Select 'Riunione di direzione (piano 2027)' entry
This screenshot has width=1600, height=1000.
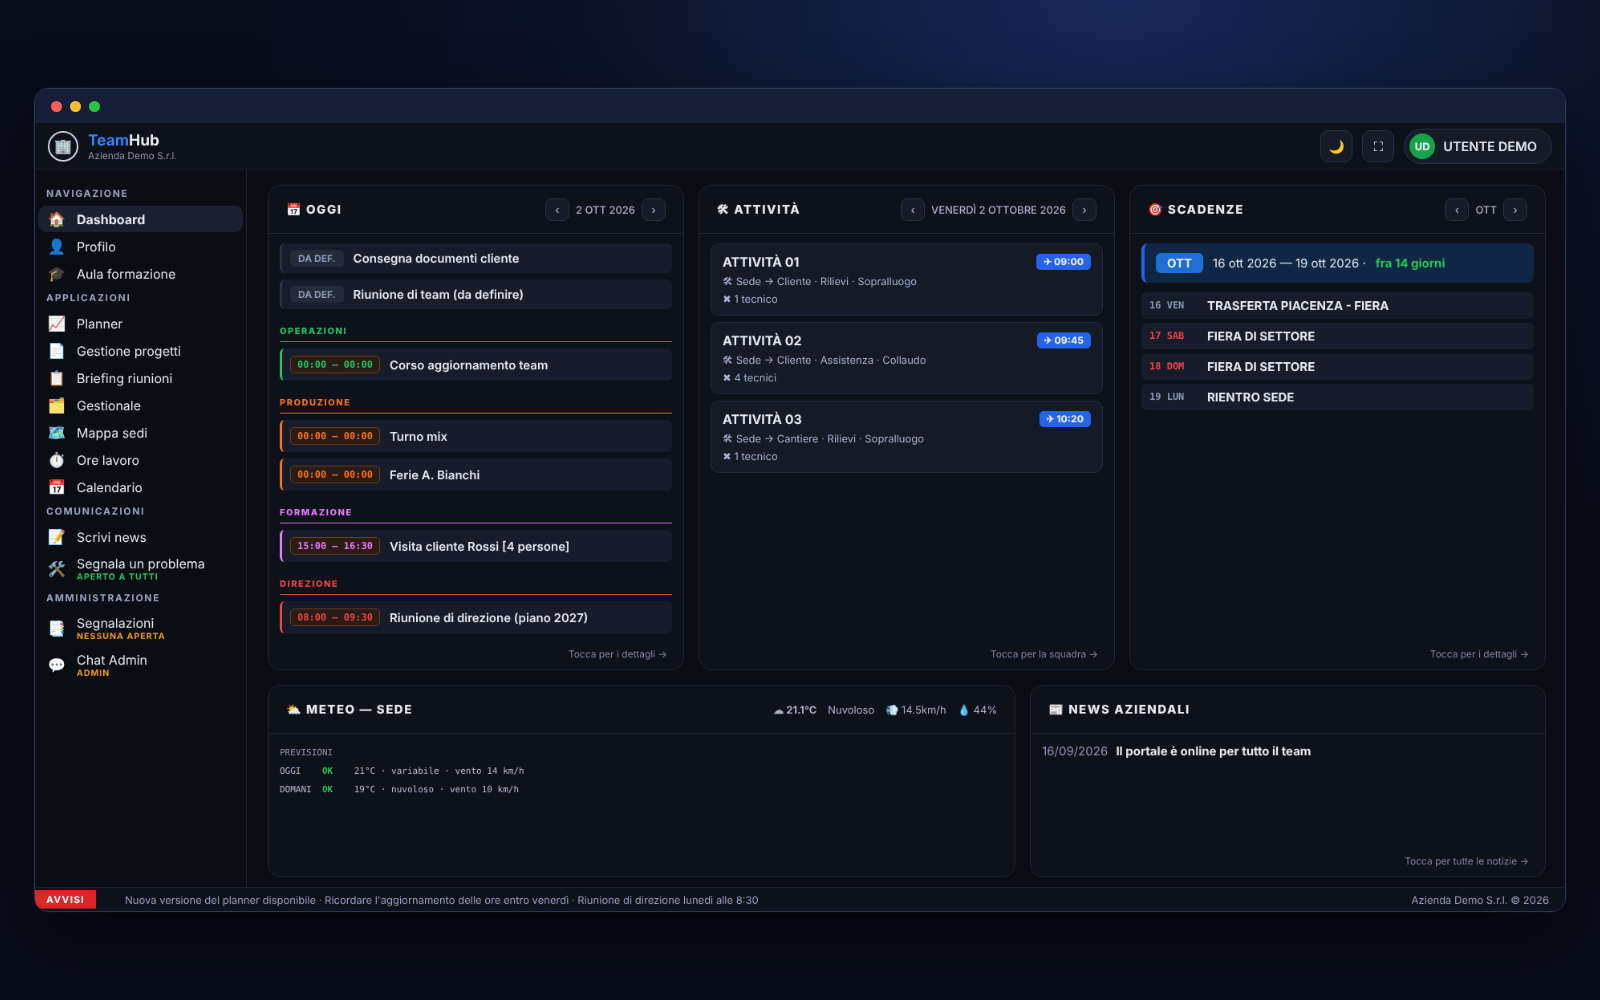tap(476, 618)
